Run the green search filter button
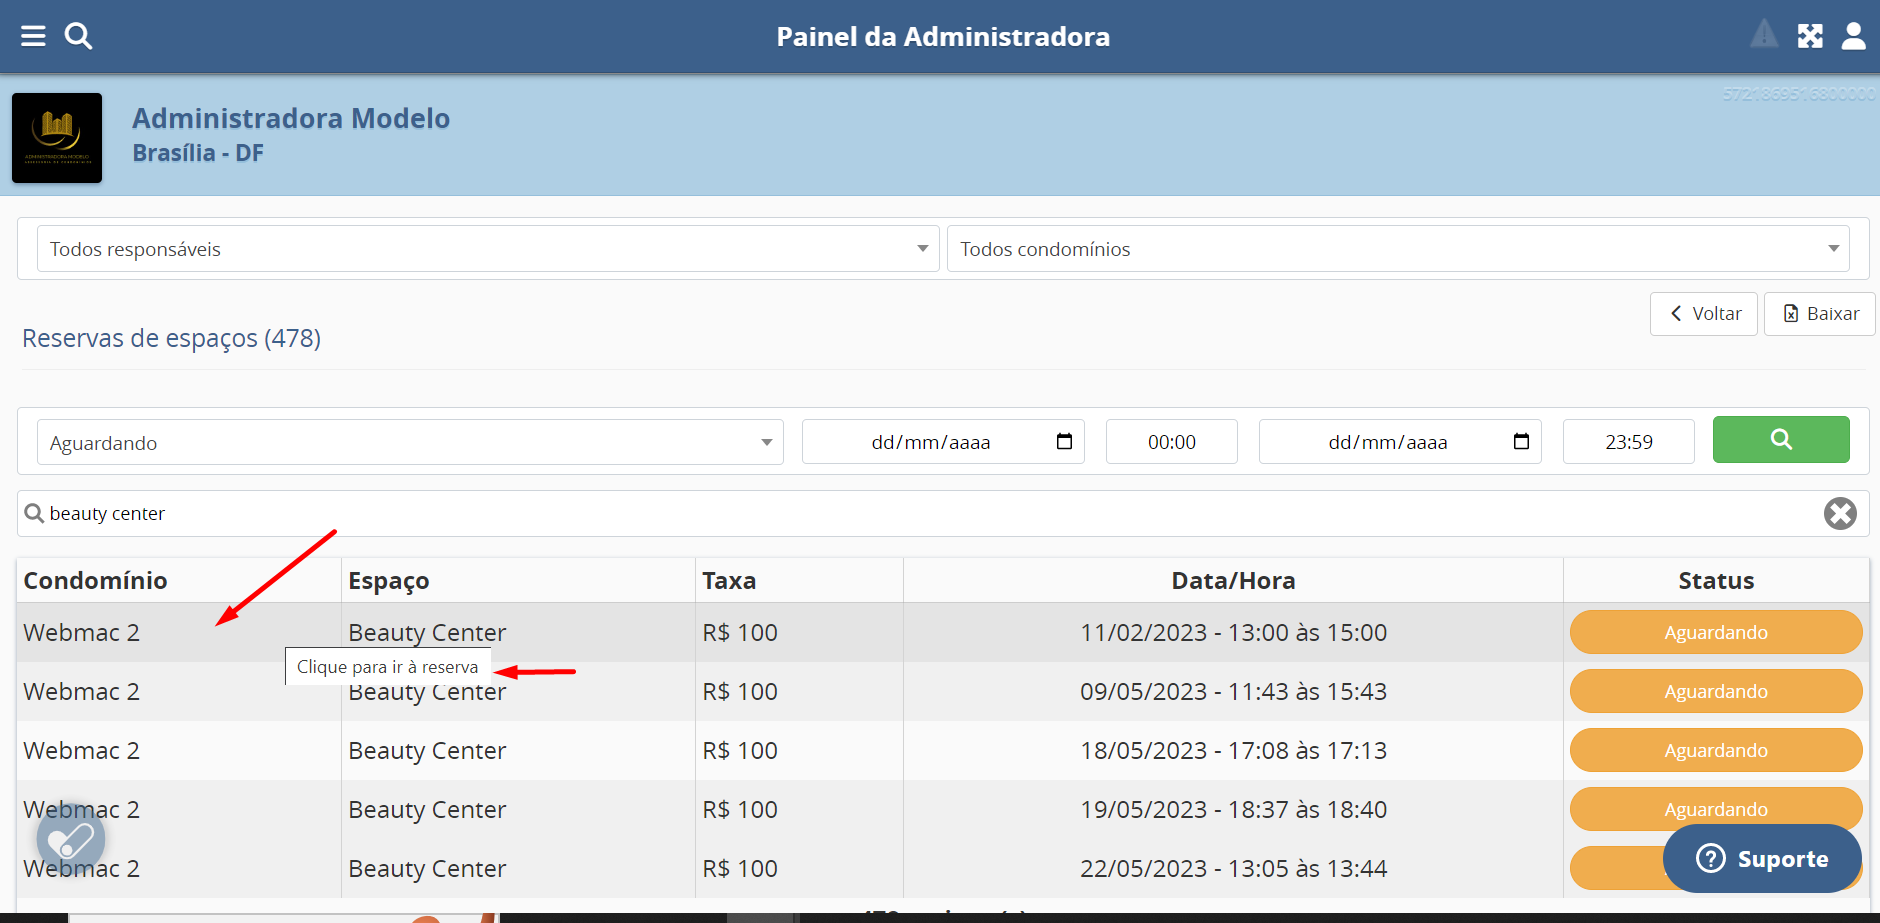This screenshot has width=1880, height=923. (x=1780, y=440)
